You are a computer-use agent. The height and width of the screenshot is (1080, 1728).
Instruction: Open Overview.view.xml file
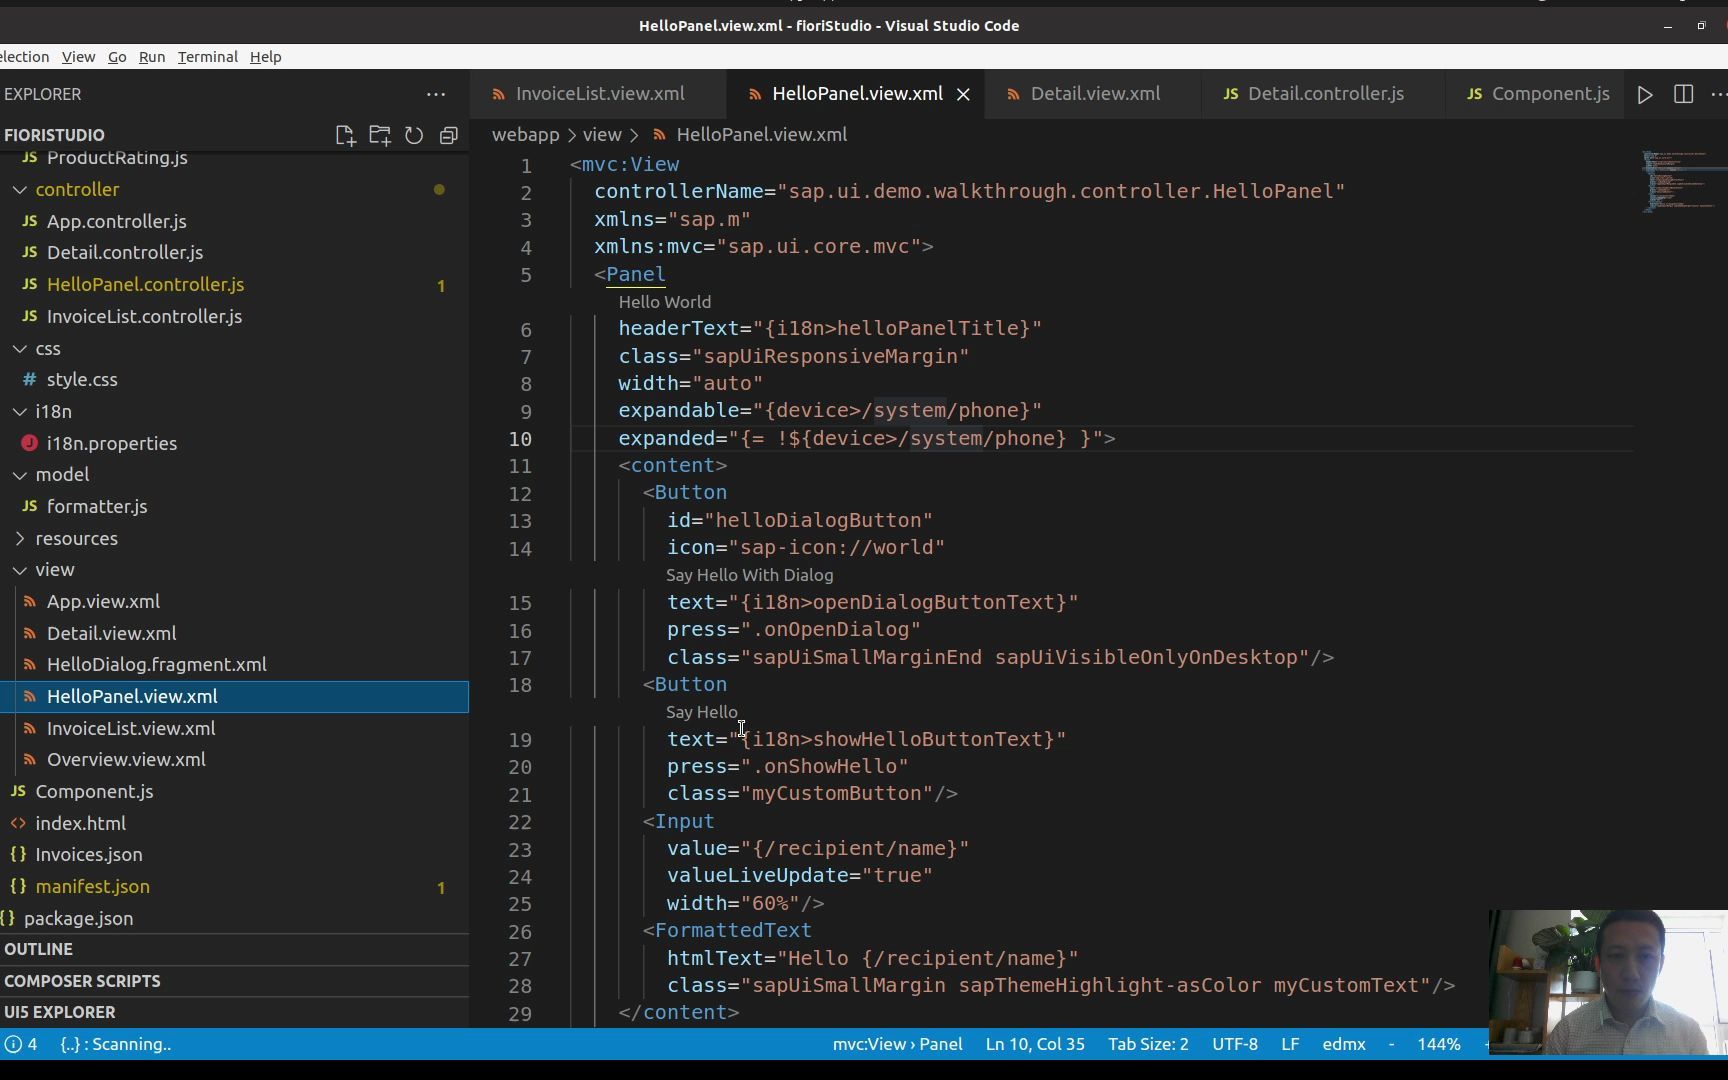pyautogui.click(x=126, y=760)
